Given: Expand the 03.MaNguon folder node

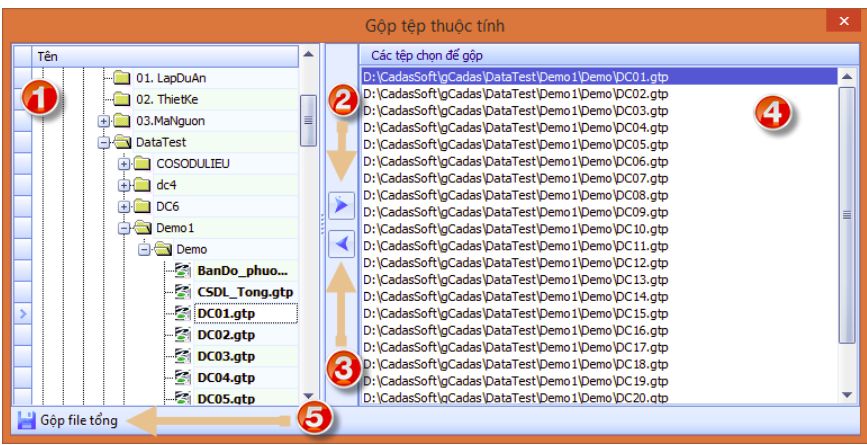Looking at the screenshot, I should point(103,121).
